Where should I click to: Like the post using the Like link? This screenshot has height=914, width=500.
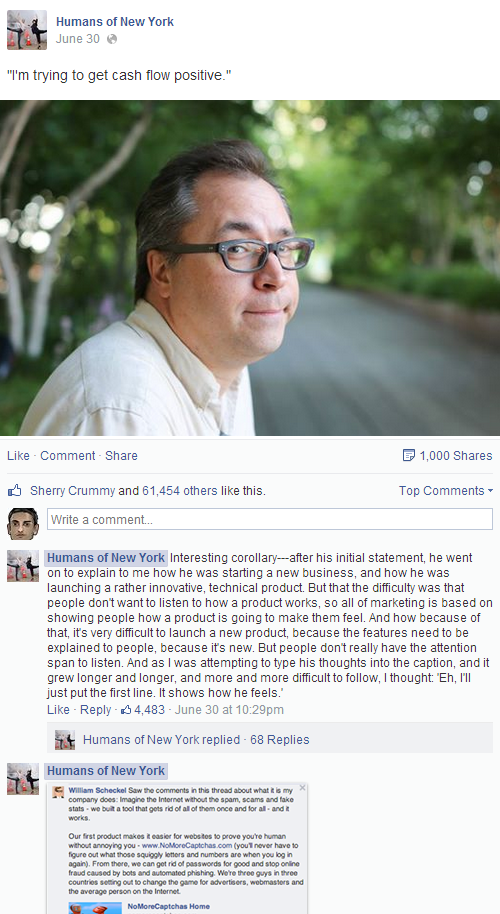click(x=18, y=456)
